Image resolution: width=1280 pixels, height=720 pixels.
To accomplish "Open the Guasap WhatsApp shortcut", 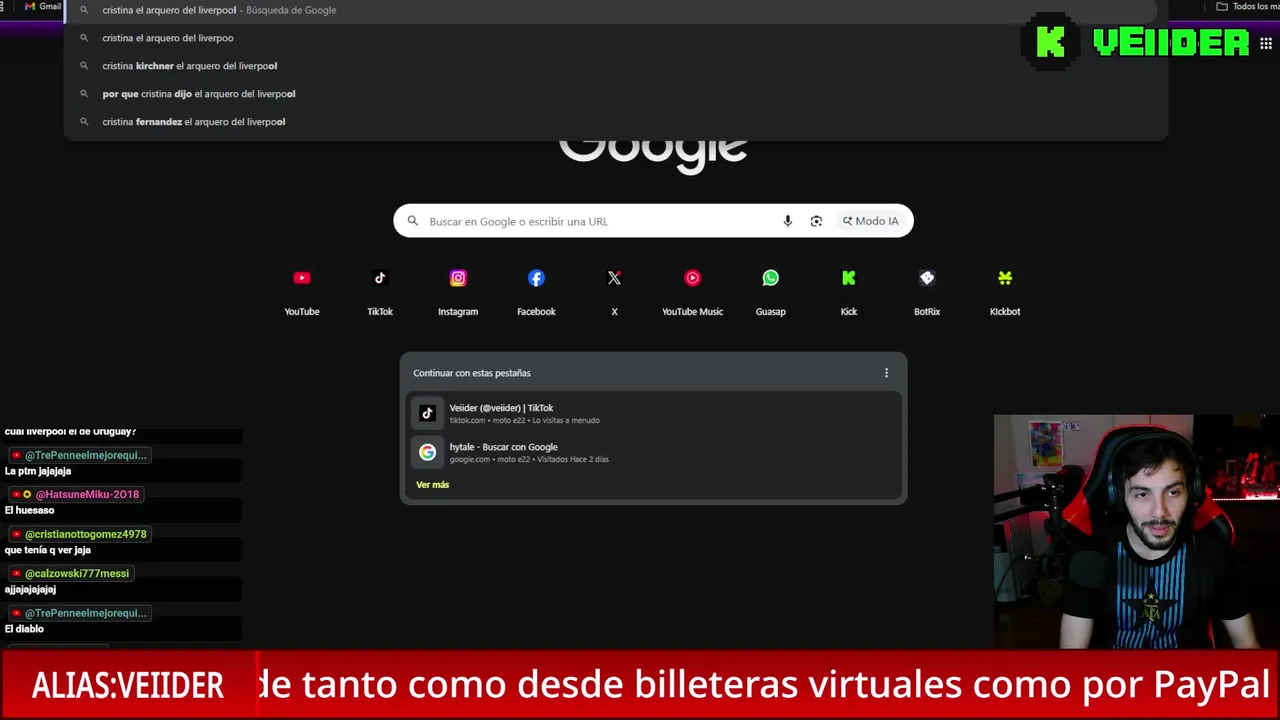I will click(x=770, y=292).
